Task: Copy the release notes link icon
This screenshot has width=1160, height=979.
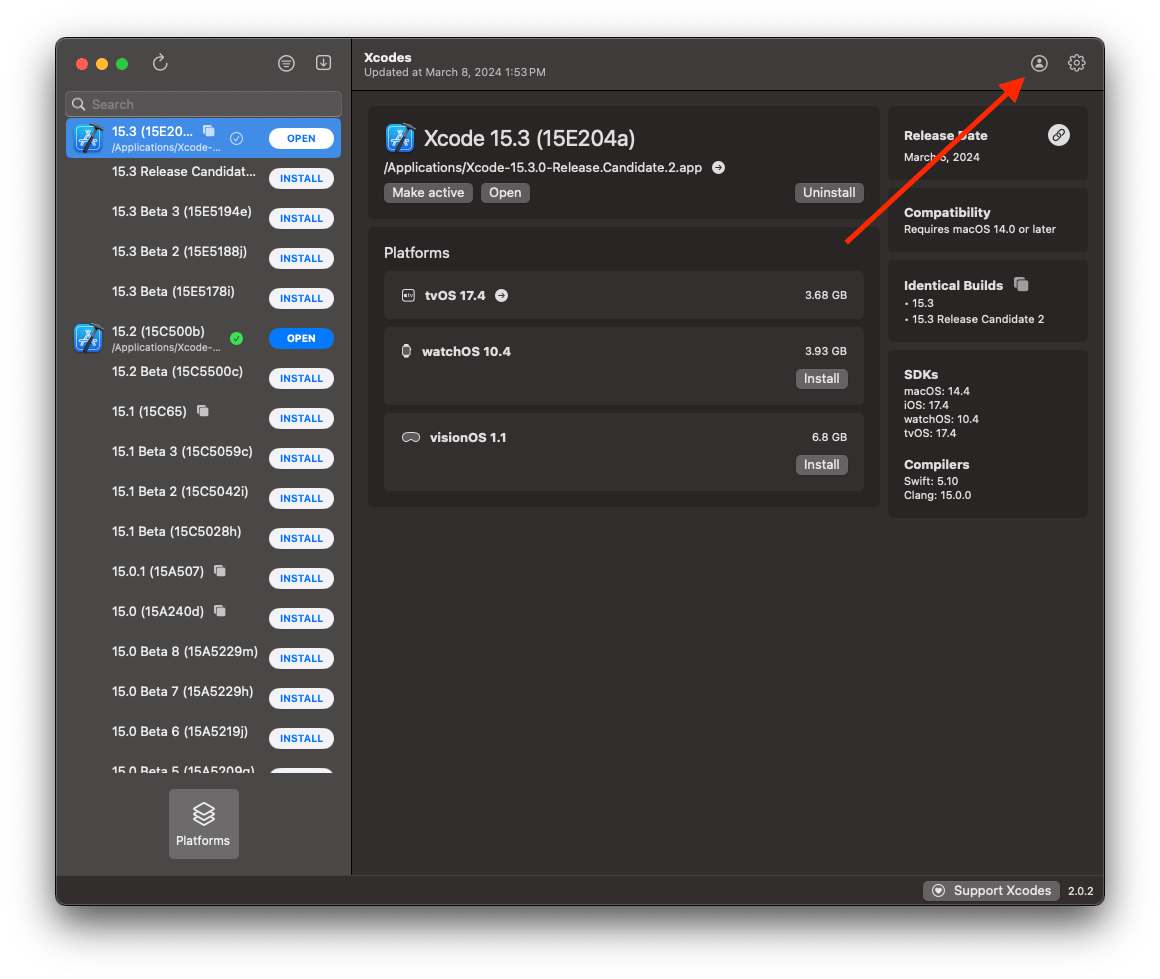Action: [x=1059, y=135]
